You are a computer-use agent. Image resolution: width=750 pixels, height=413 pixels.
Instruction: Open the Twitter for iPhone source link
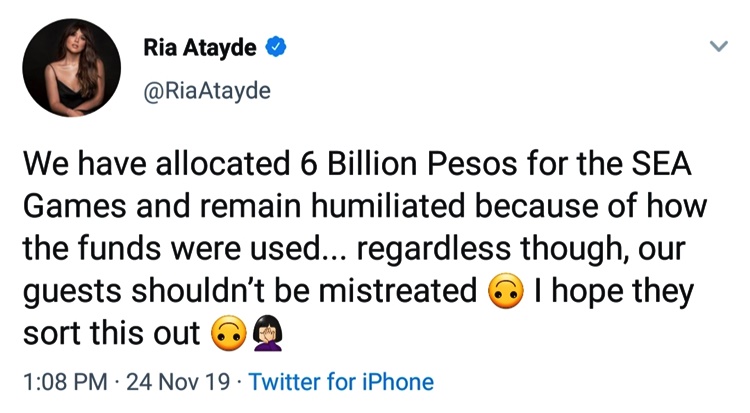pos(341,382)
